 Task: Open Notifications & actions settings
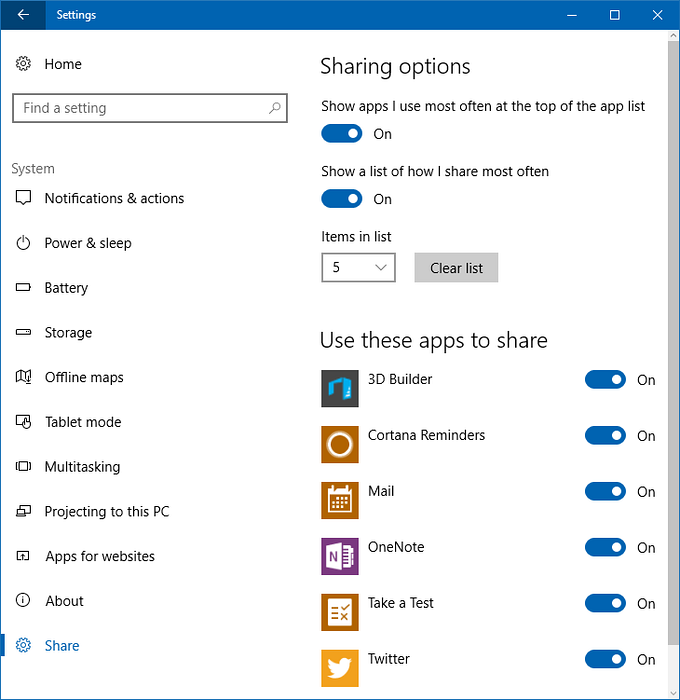pos(114,198)
